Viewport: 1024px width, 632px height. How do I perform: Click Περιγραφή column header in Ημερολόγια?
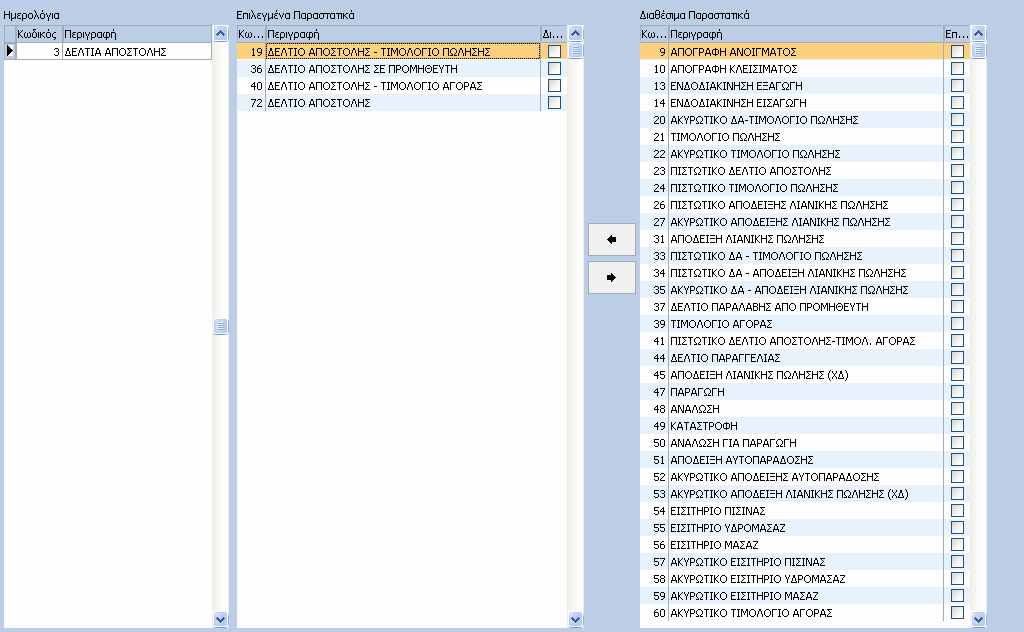[x=137, y=33]
